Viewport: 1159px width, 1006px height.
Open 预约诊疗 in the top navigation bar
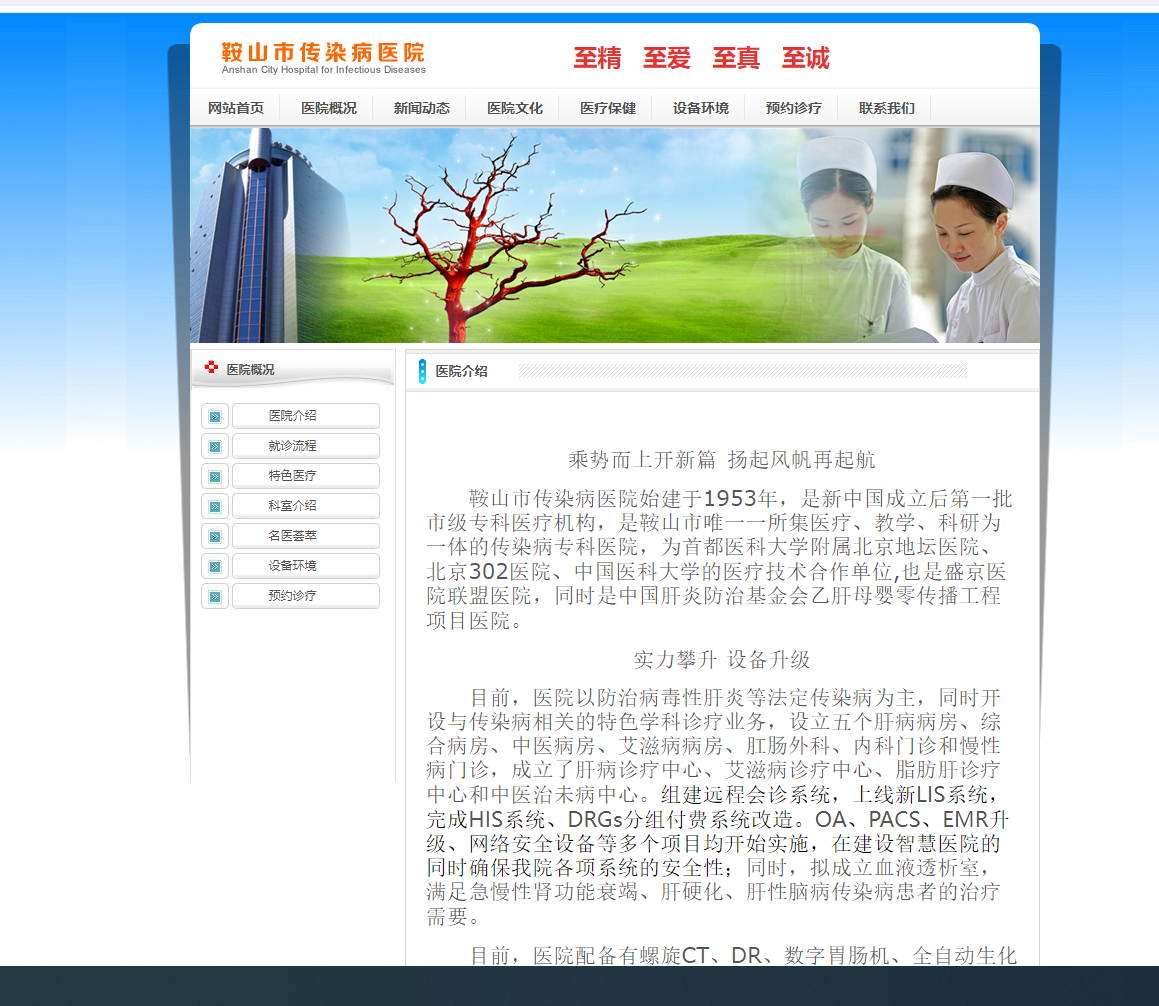point(794,108)
